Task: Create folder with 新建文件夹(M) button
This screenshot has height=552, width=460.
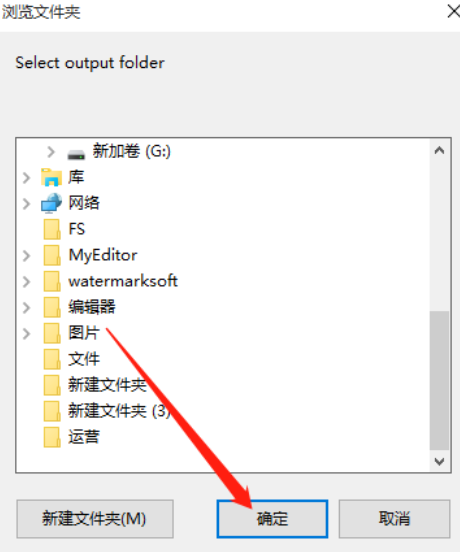Action: (x=95, y=519)
